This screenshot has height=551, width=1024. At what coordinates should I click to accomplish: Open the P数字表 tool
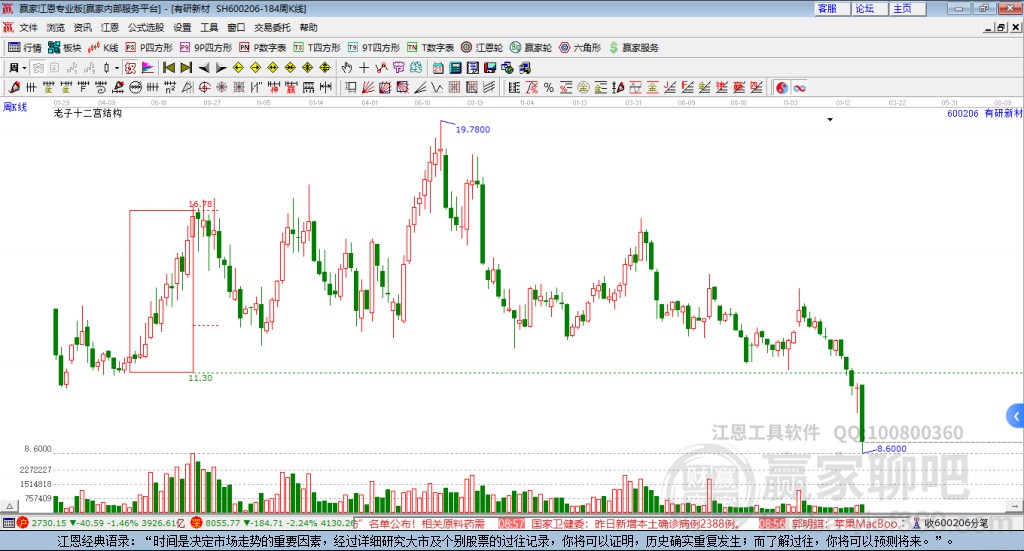263,48
